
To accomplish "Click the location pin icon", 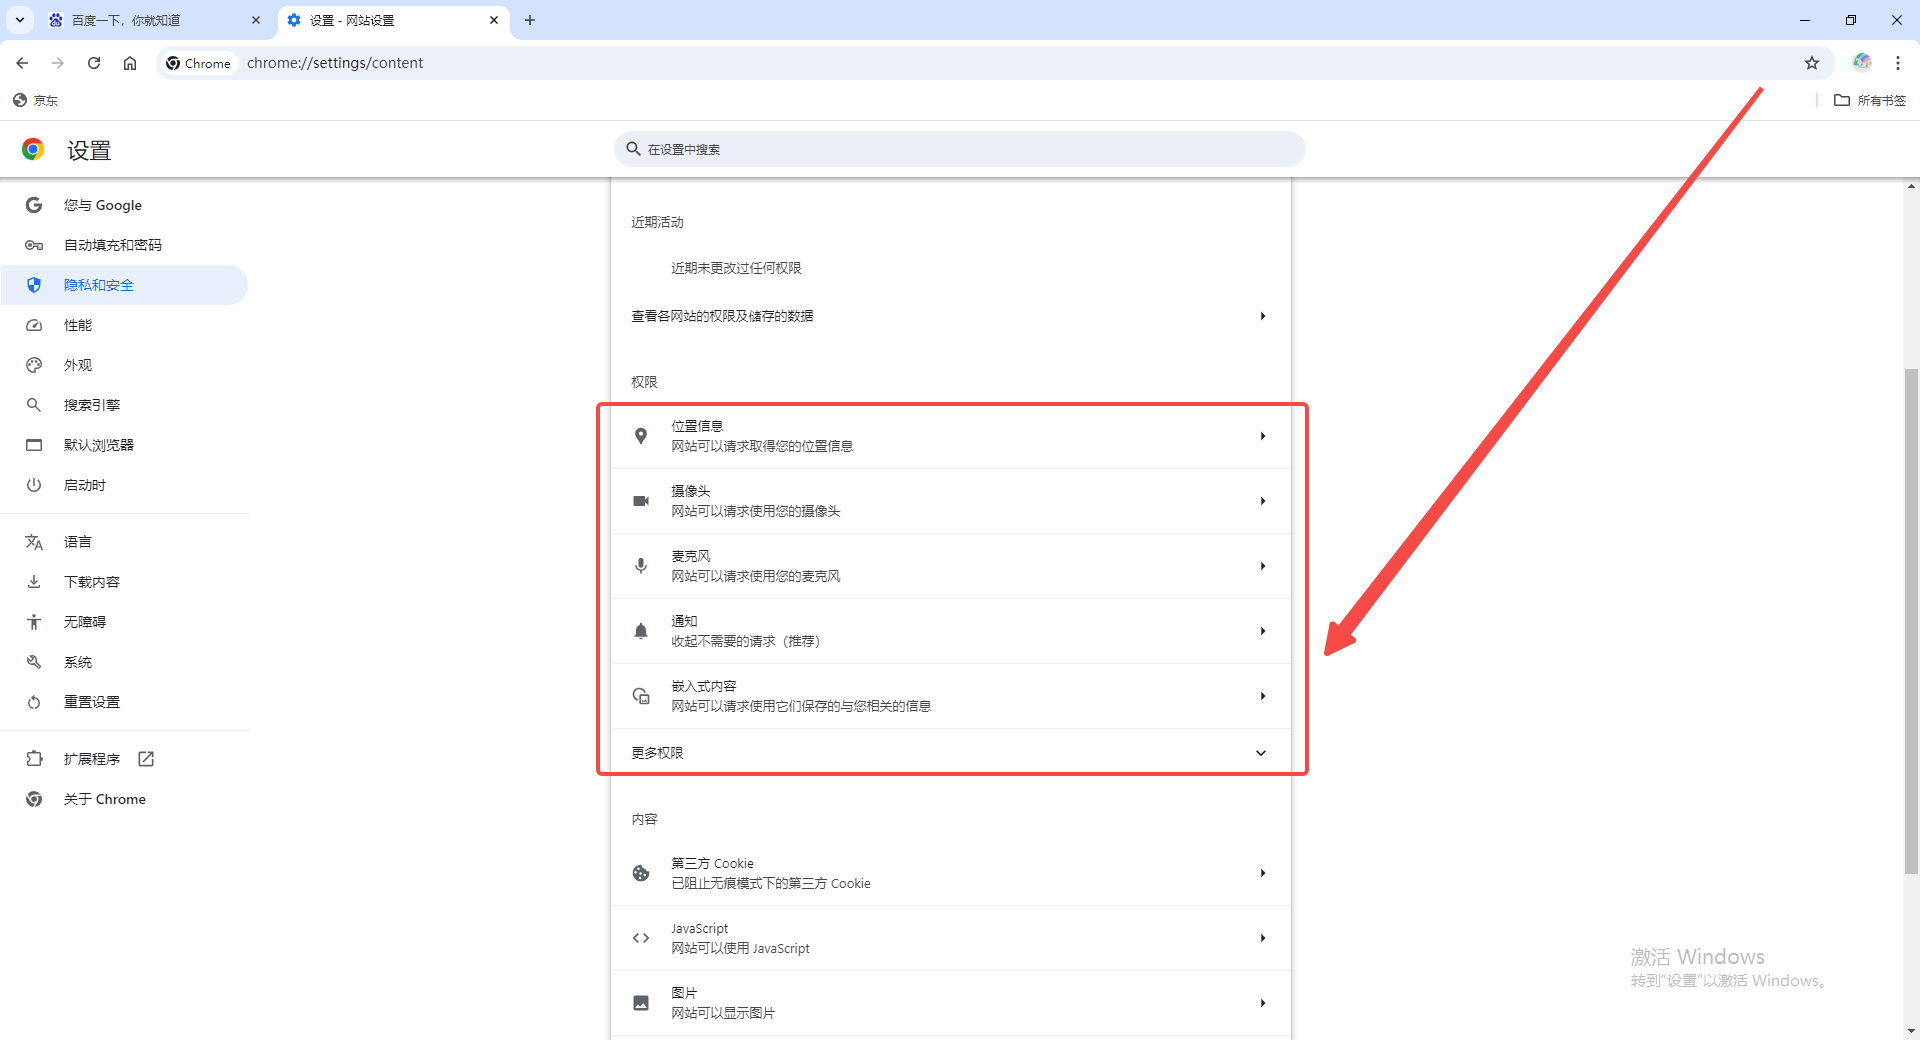I will click(x=641, y=436).
